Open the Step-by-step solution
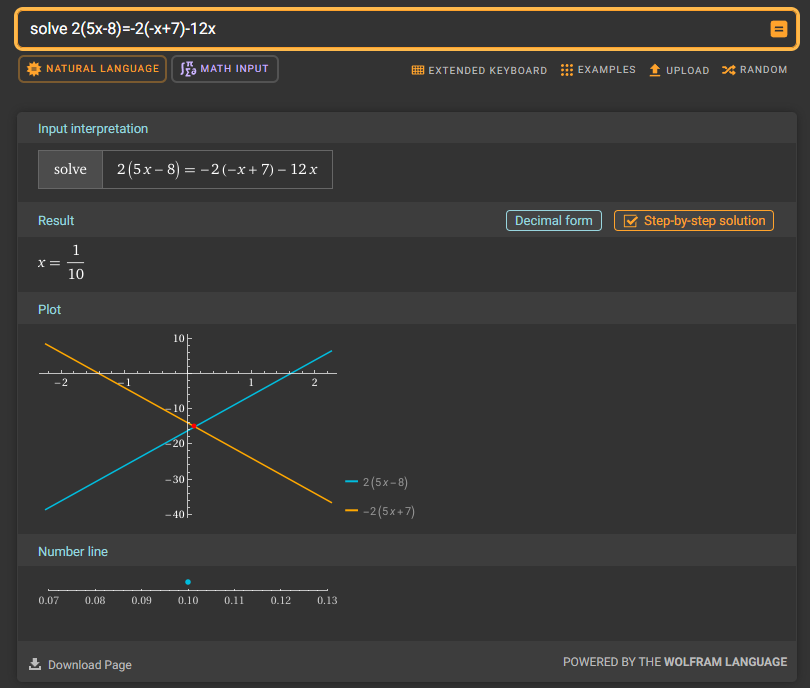This screenshot has height=688, width=810. (694, 221)
